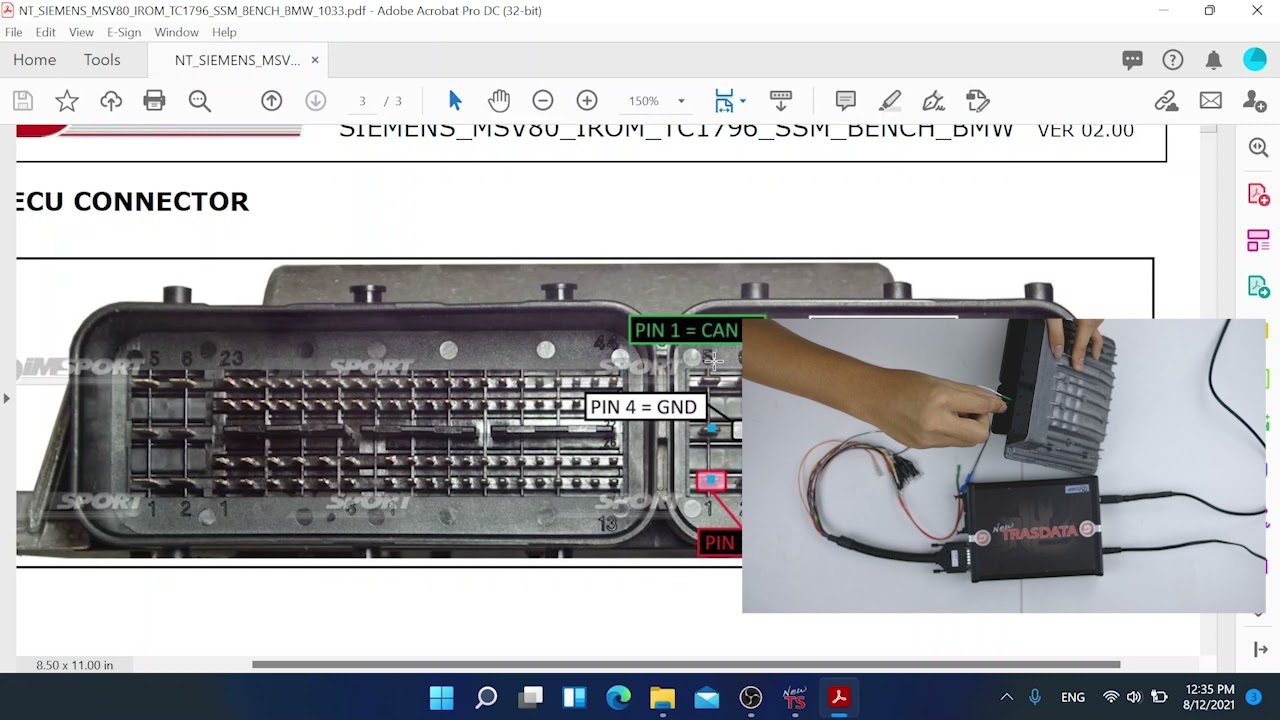Open the Fill & Sign pen tool

pos(934,101)
